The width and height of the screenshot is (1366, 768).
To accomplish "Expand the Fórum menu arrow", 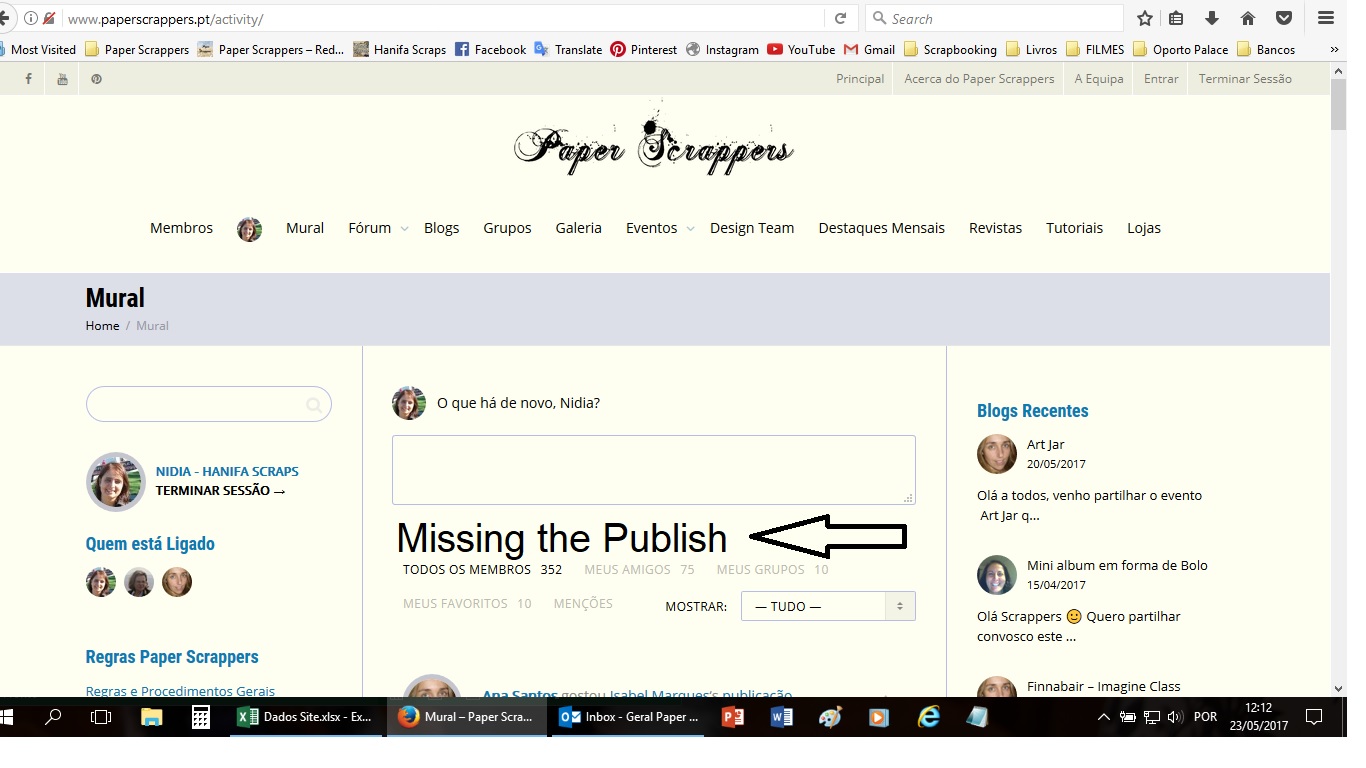I will pyautogui.click(x=404, y=229).
